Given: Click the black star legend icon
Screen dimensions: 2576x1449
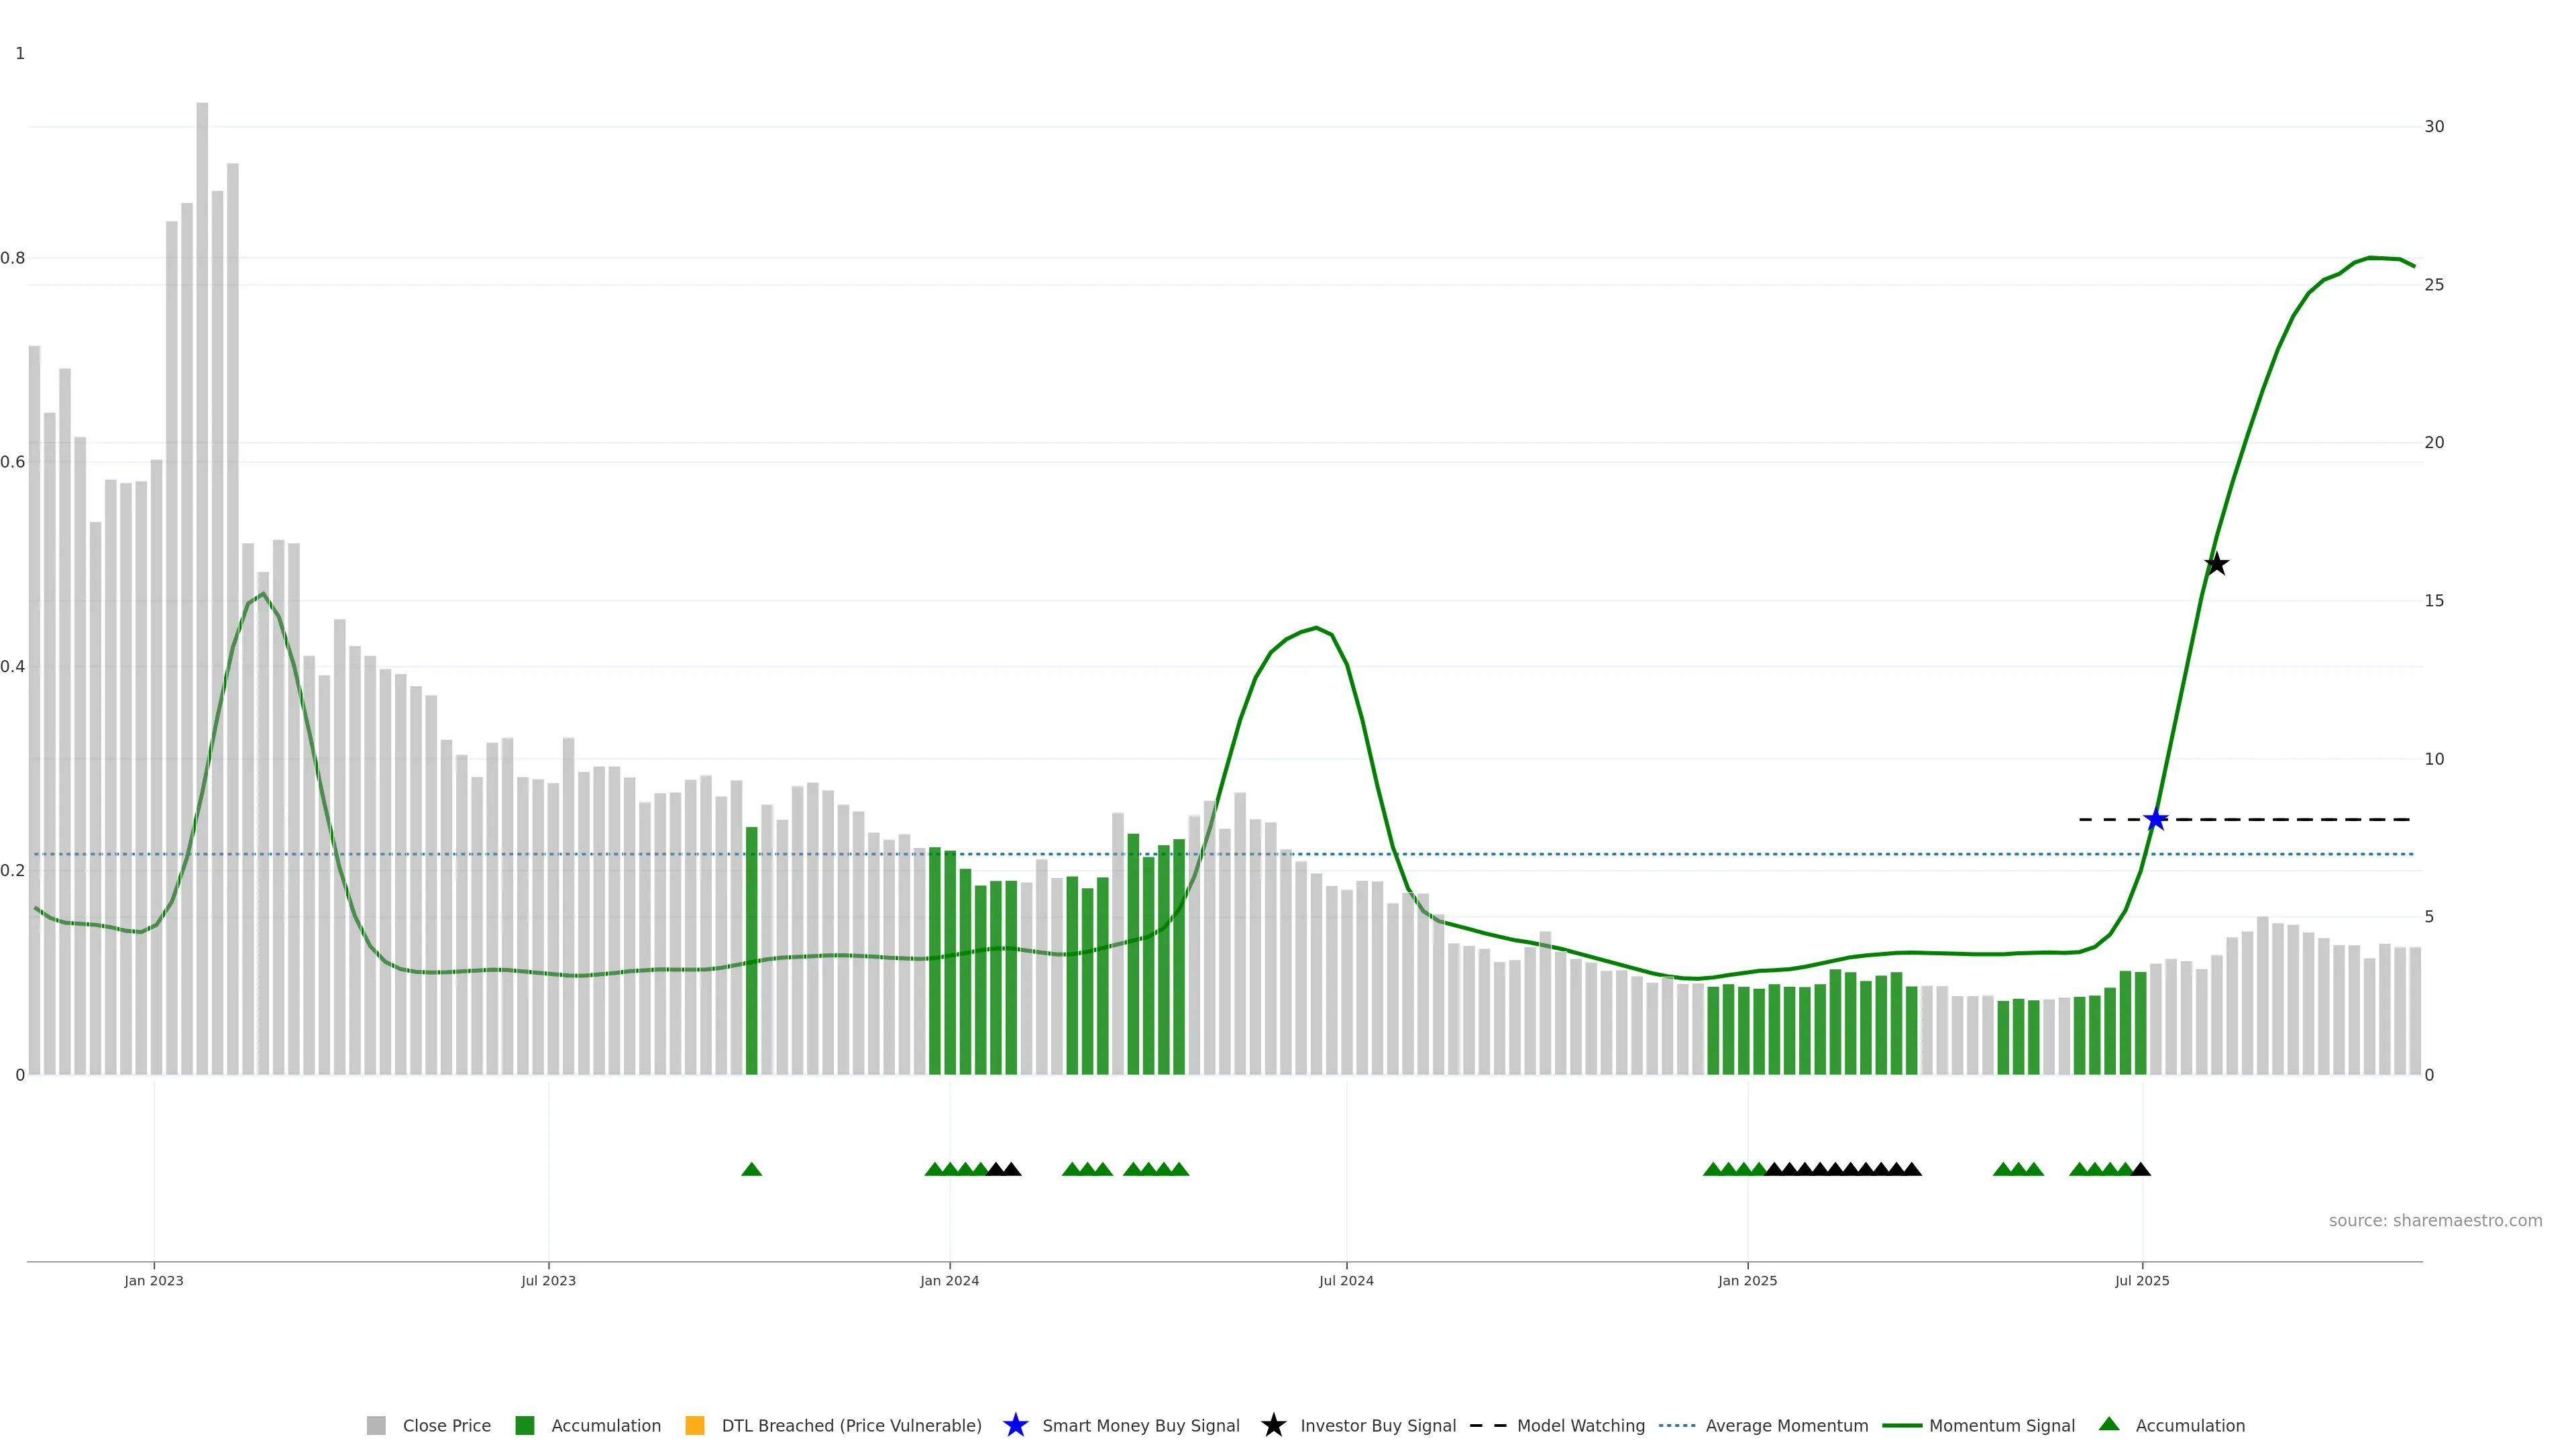Looking at the screenshot, I should [x=1273, y=1425].
